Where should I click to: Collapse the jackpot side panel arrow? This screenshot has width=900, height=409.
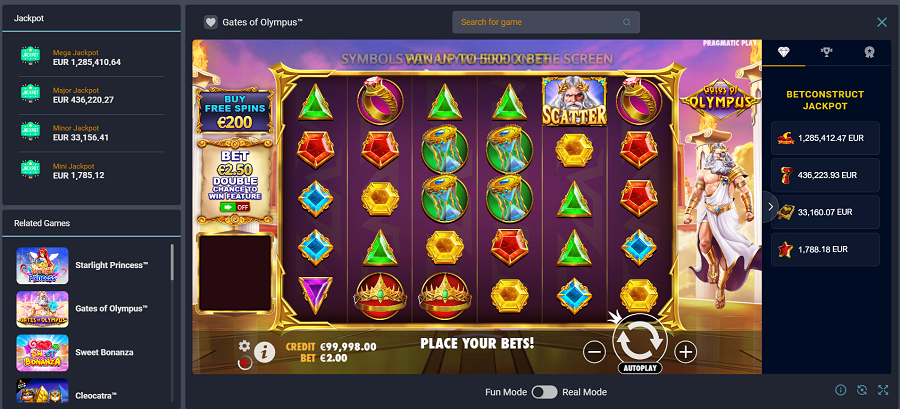click(770, 207)
